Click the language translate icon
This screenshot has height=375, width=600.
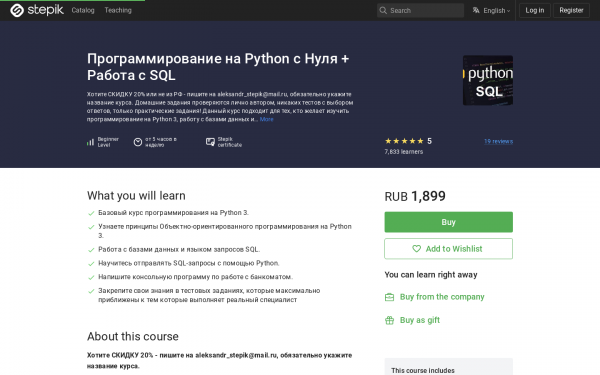pyautogui.click(x=476, y=10)
